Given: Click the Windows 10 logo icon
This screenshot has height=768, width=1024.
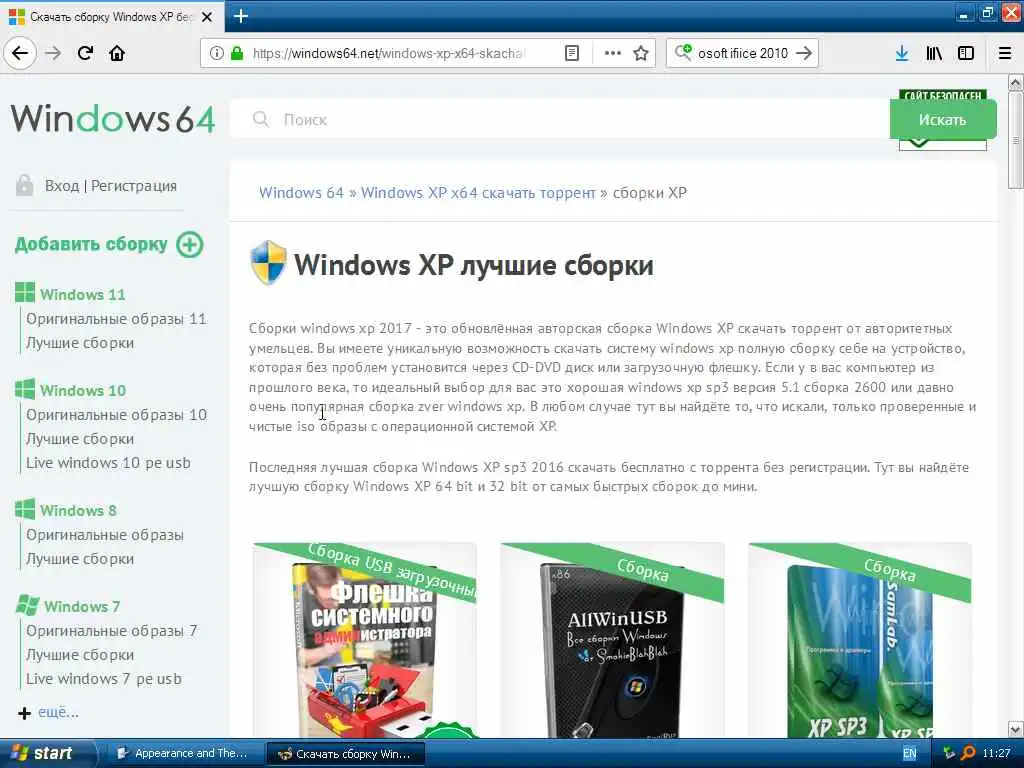Looking at the screenshot, I should pos(25,389).
